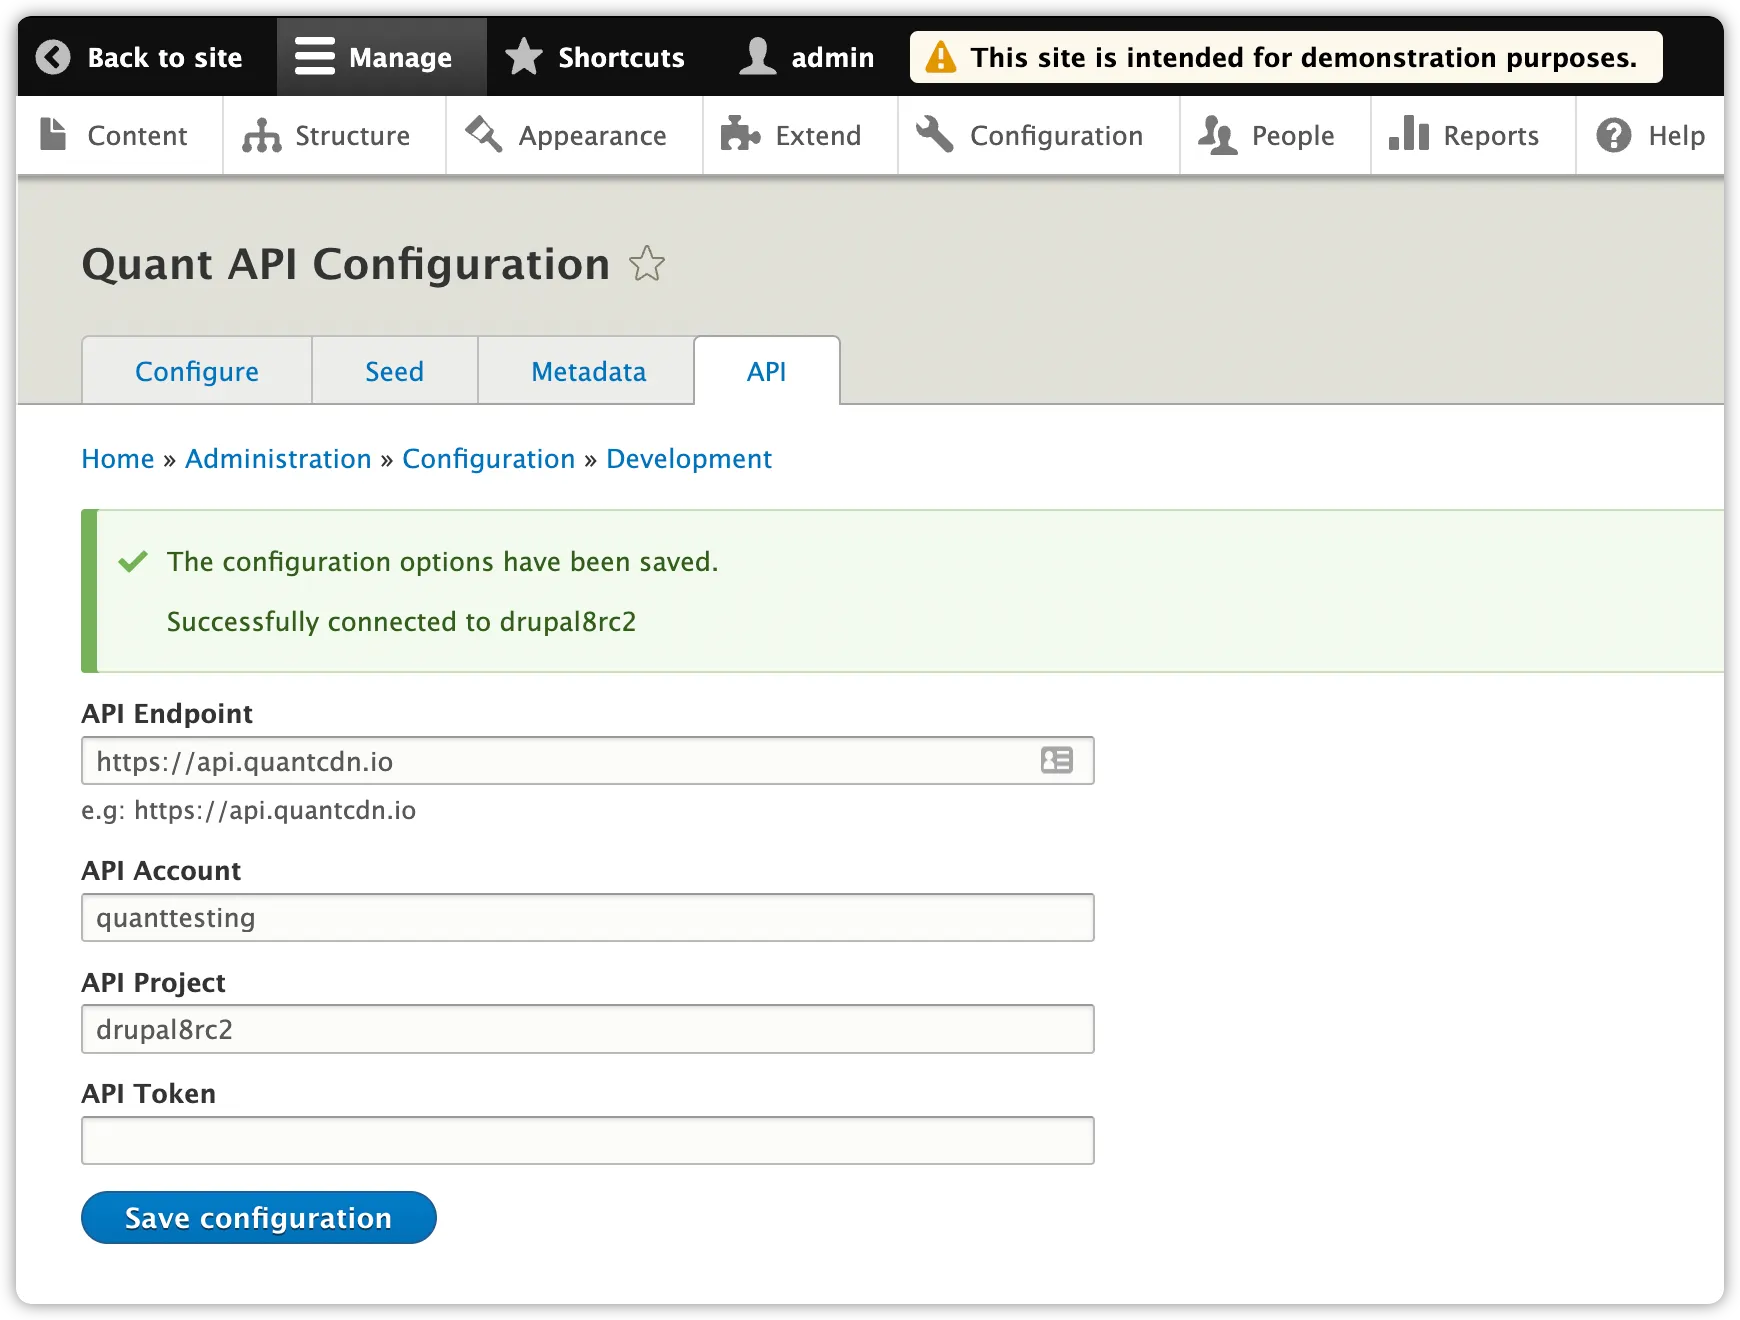Click the Shortcuts star menu item
Screen dimensions: 1740x1320
pyautogui.click(x=594, y=56)
